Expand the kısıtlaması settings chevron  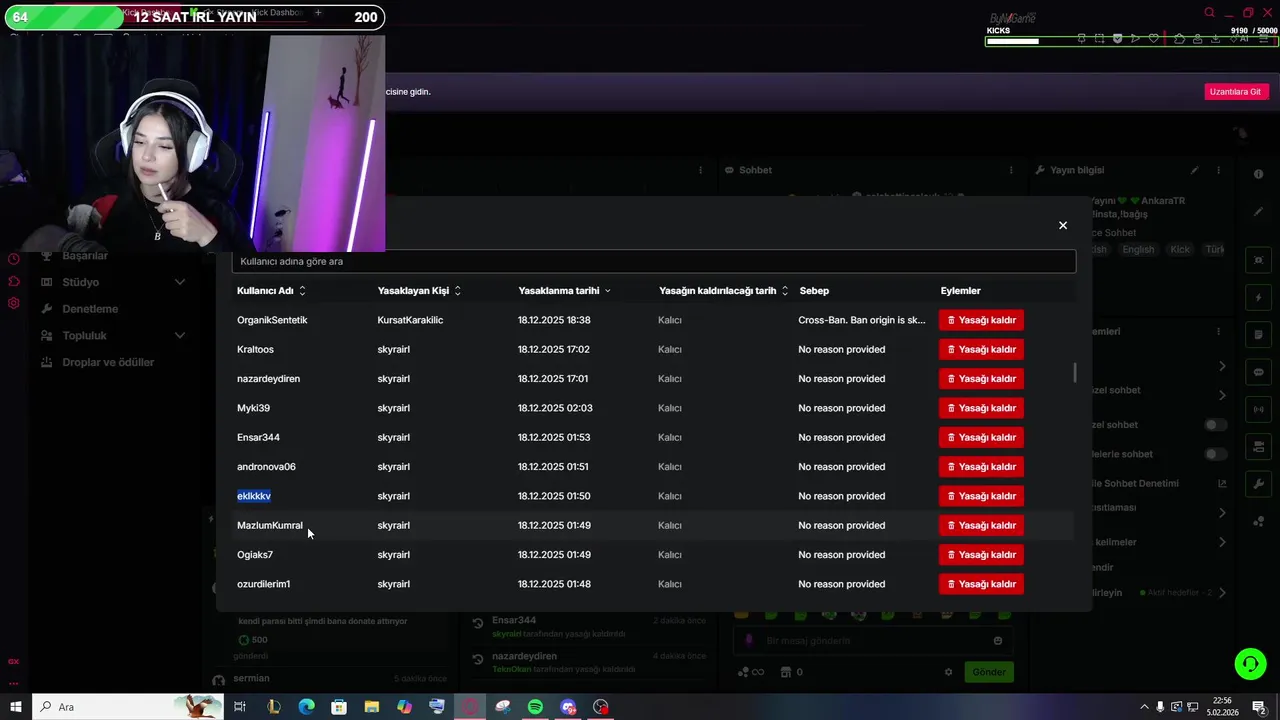pos(1222,512)
